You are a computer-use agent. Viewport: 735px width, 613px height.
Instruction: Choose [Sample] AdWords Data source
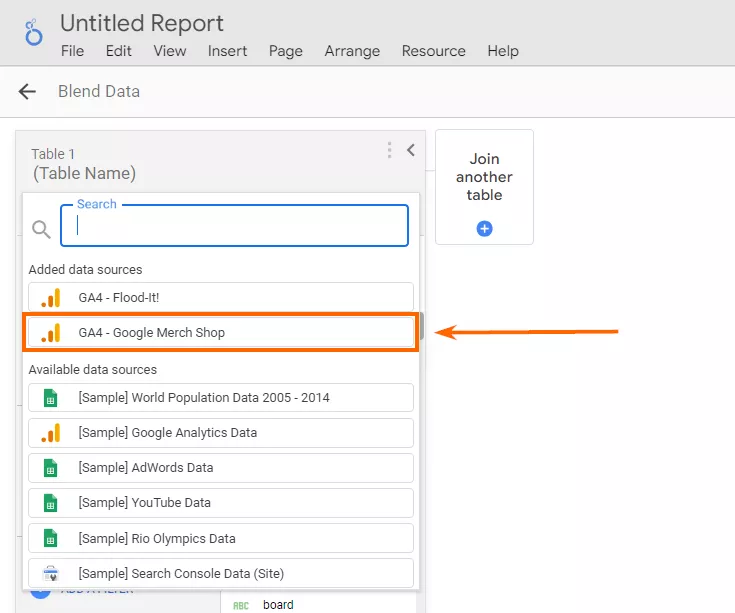(x=221, y=468)
